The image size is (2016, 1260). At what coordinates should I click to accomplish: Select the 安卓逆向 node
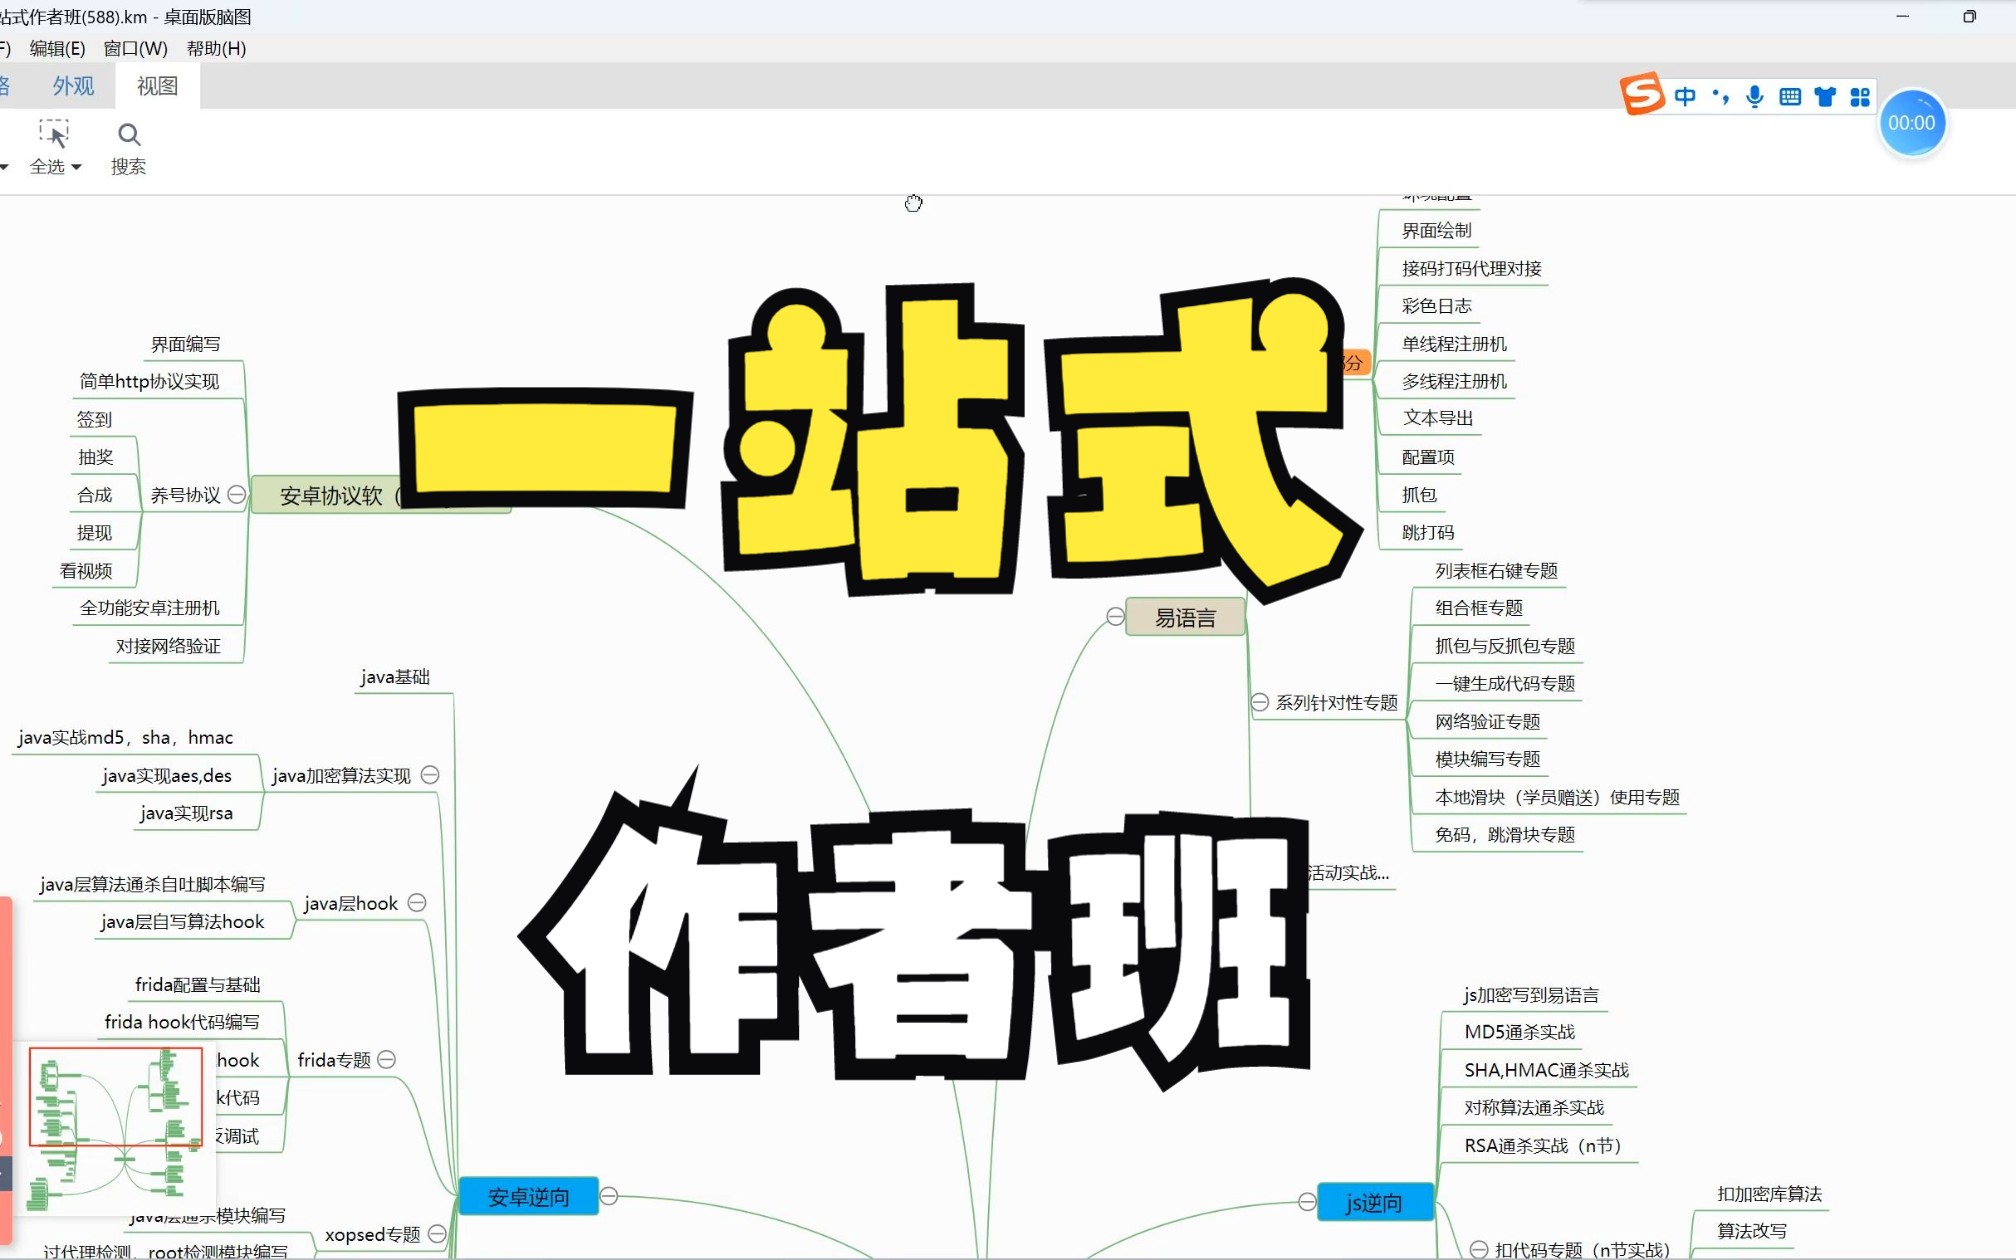pos(528,1197)
